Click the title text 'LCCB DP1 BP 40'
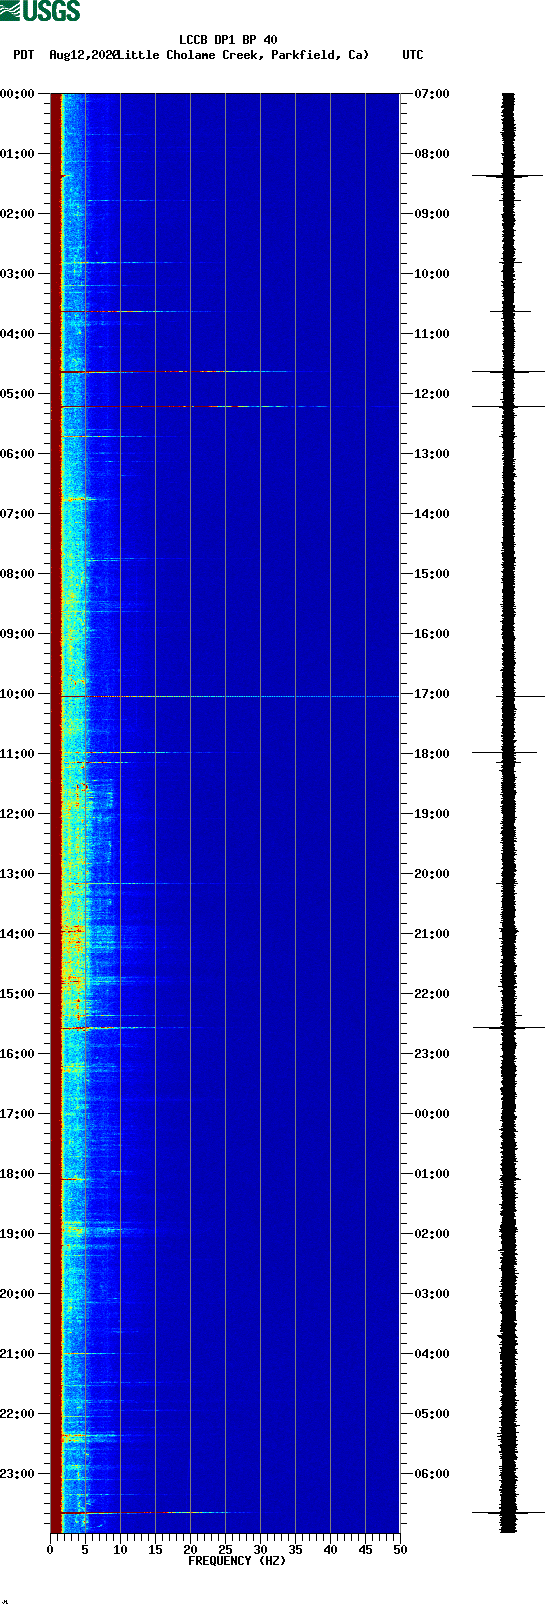552x1613 pixels. (x=228, y=40)
